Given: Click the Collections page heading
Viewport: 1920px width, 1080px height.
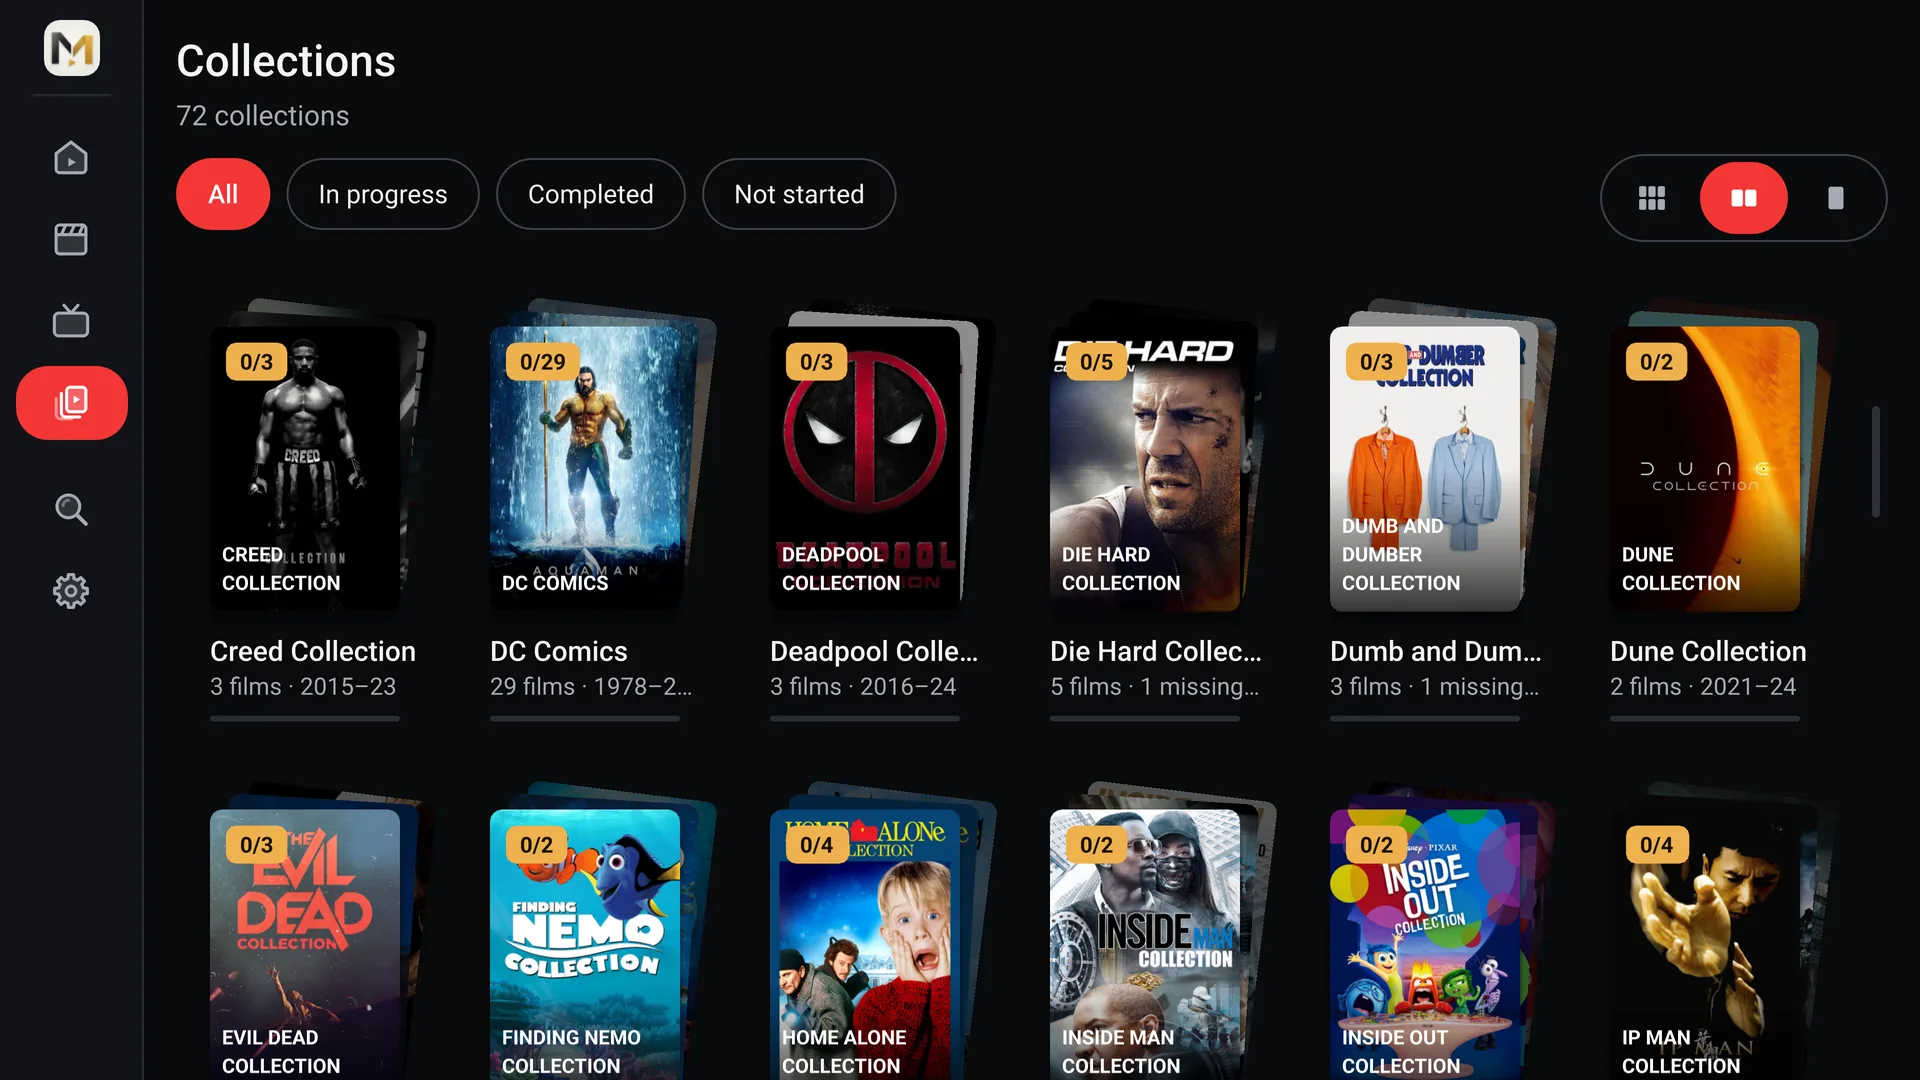Looking at the screenshot, I should coord(286,61).
